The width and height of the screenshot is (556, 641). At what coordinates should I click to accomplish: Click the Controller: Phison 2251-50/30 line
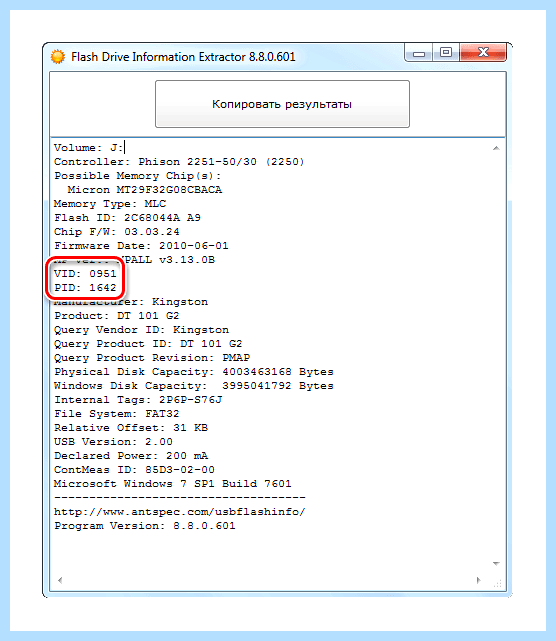tap(179, 162)
